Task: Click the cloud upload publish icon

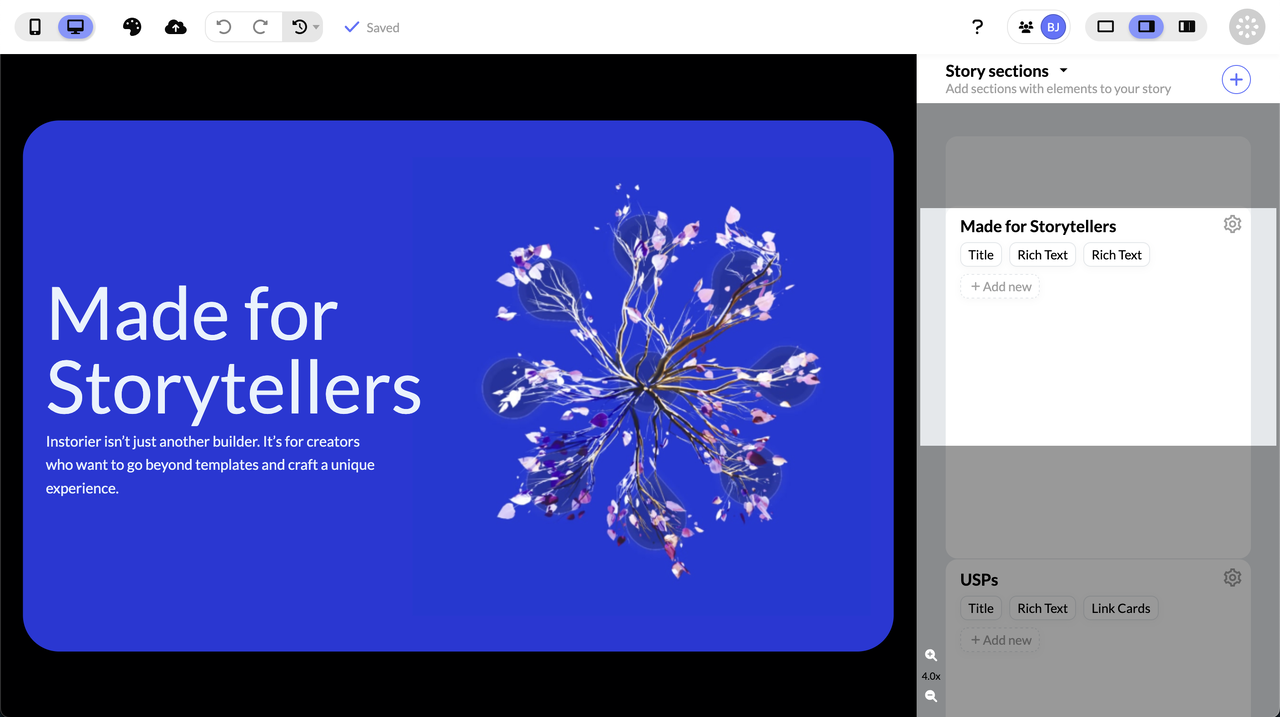Action: (x=176, y=27)
